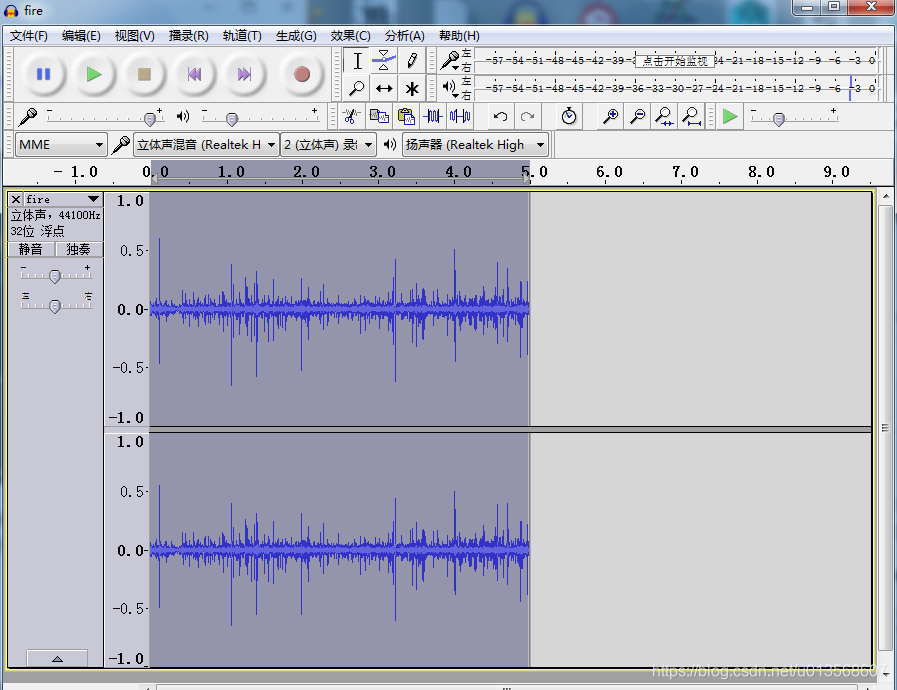Open the Sync-Lock clock icon

pyautogui.click(x=569, y=117)
